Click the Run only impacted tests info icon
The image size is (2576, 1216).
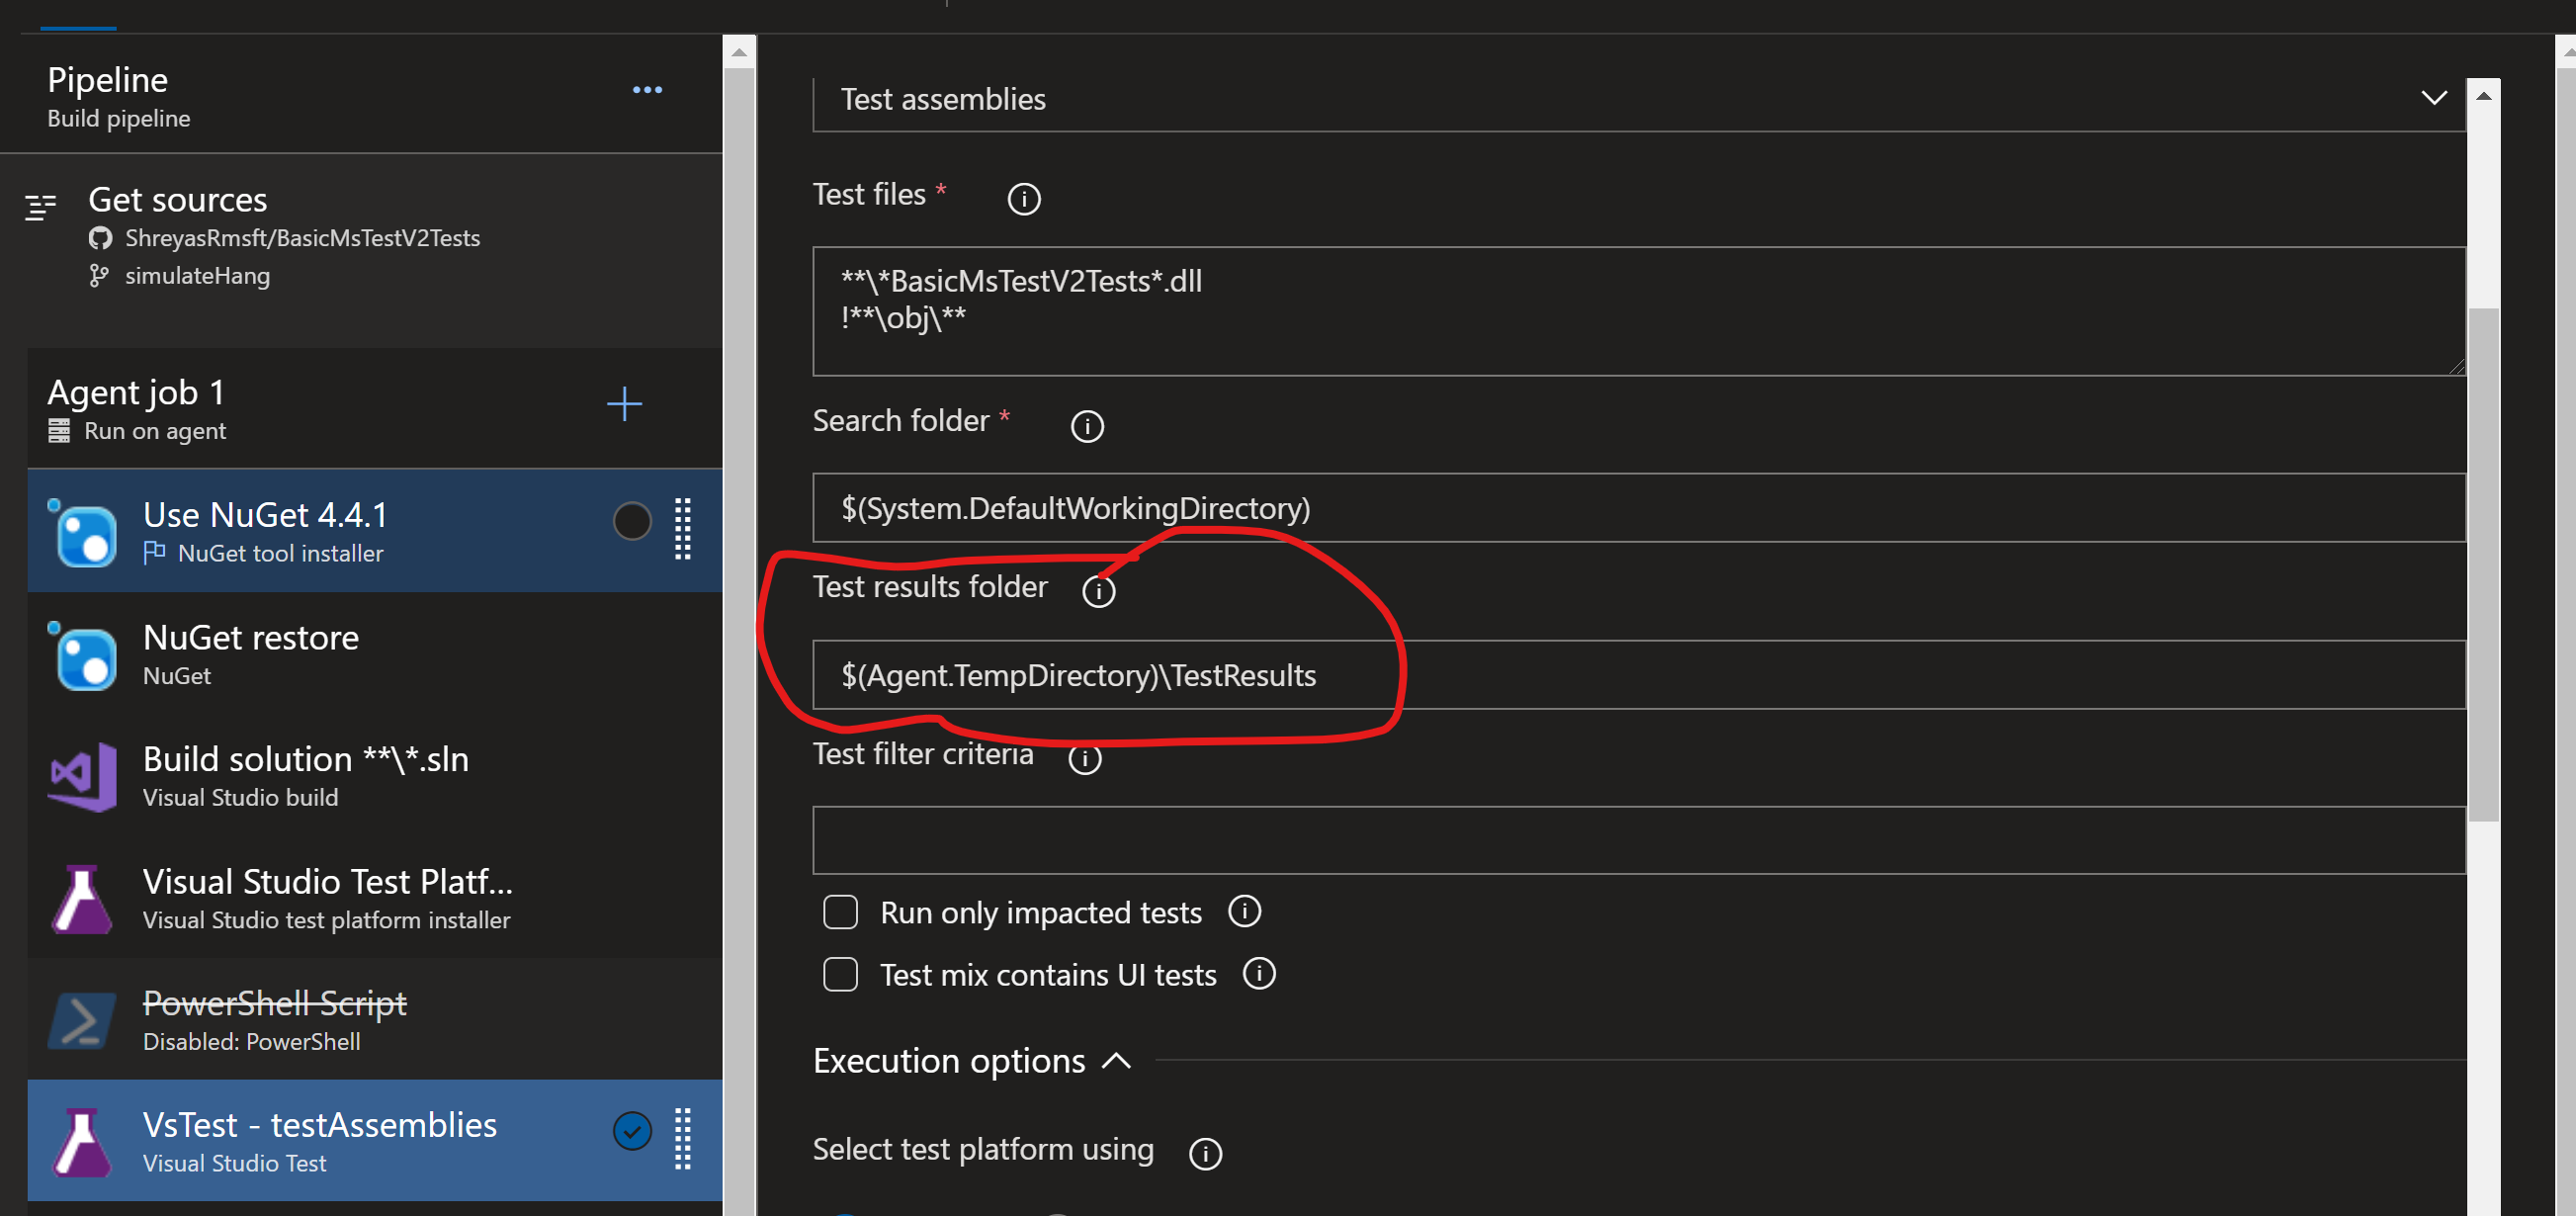[x=1244, y=911]
